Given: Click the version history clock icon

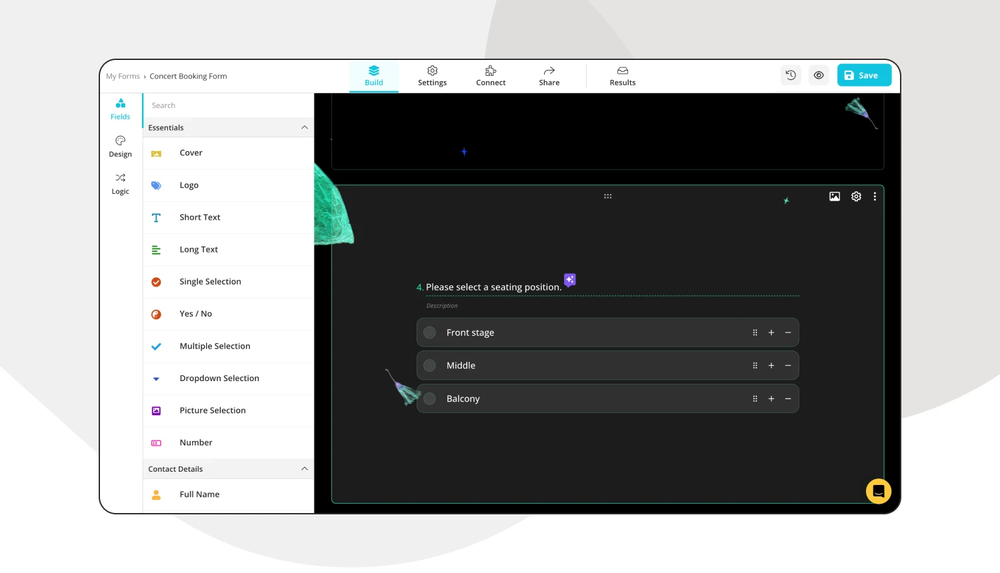Looking at the screenshot, I should point(790,75).
